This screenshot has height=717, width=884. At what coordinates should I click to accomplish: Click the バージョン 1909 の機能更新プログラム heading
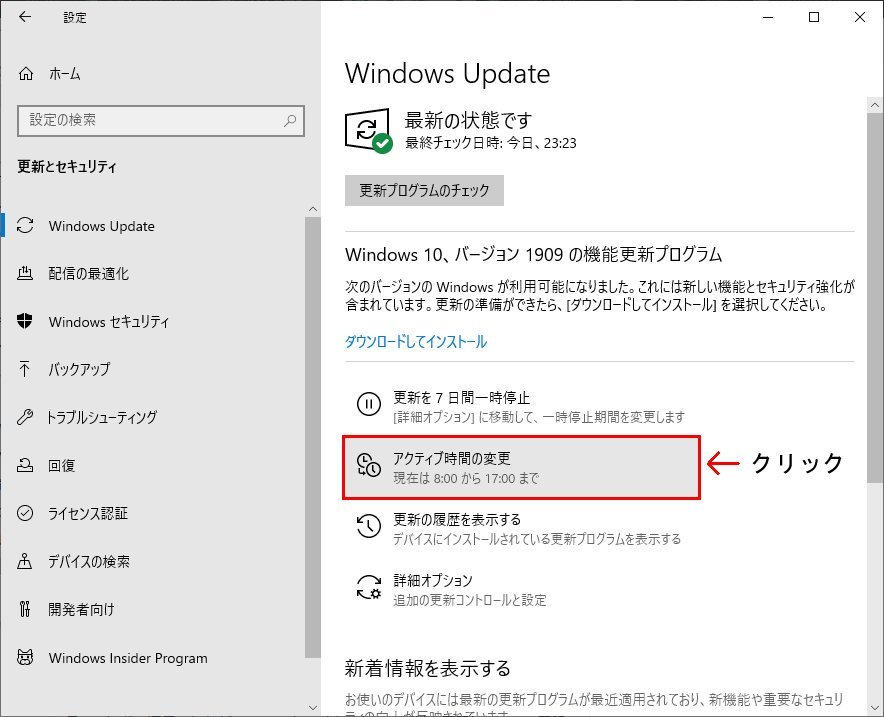[x=533, y=254]
